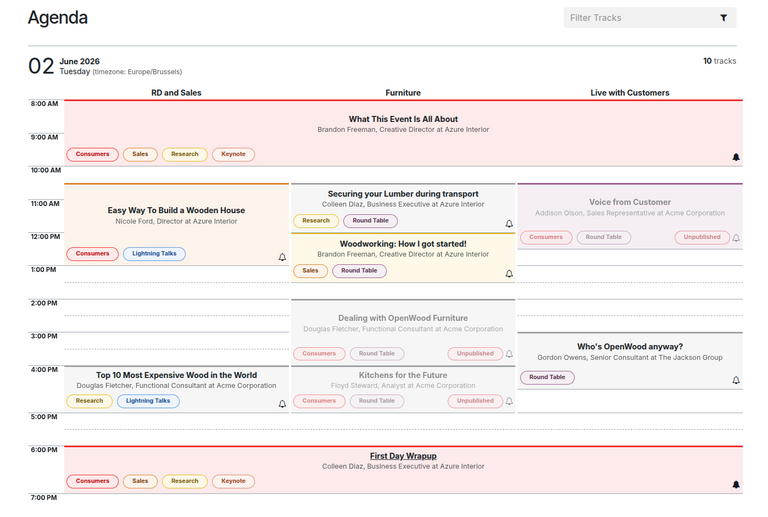Open Easy Way To Build a Wooden House
Screen dimensions: 768x517
(x=176, y=210)
